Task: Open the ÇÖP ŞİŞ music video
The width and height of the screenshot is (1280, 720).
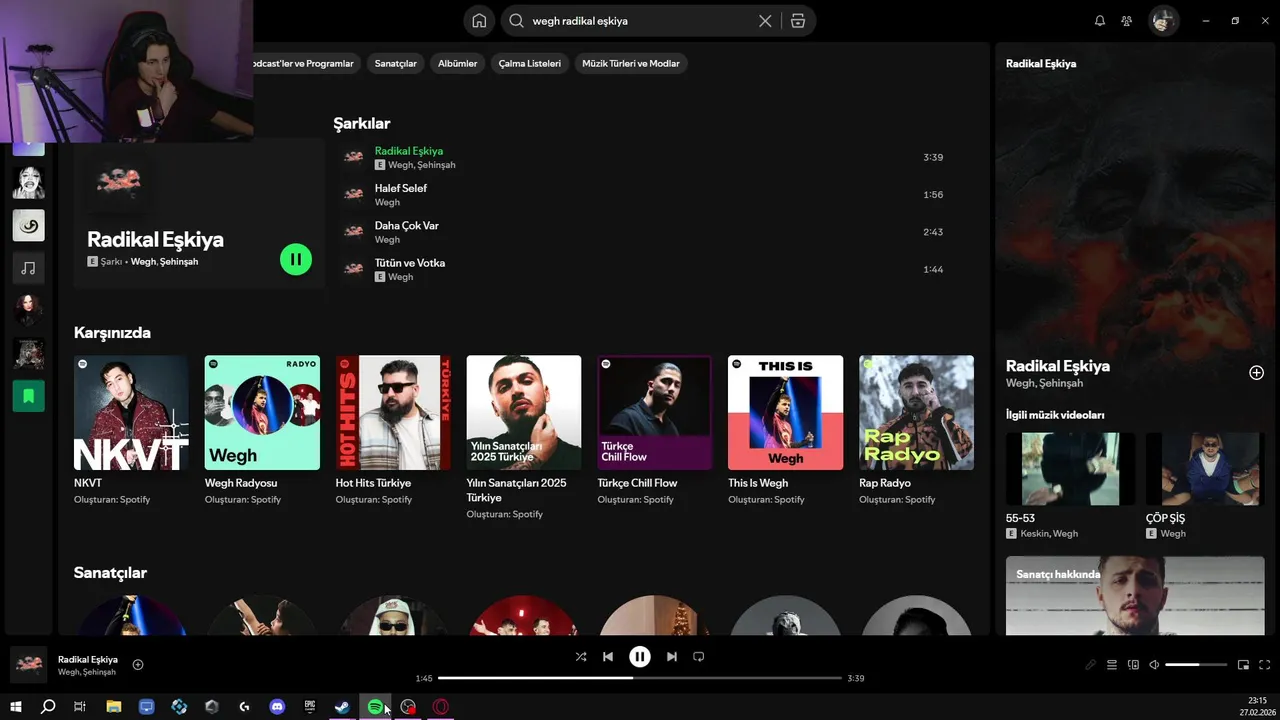Action: pyautogui.click(x=1205, y=485)
